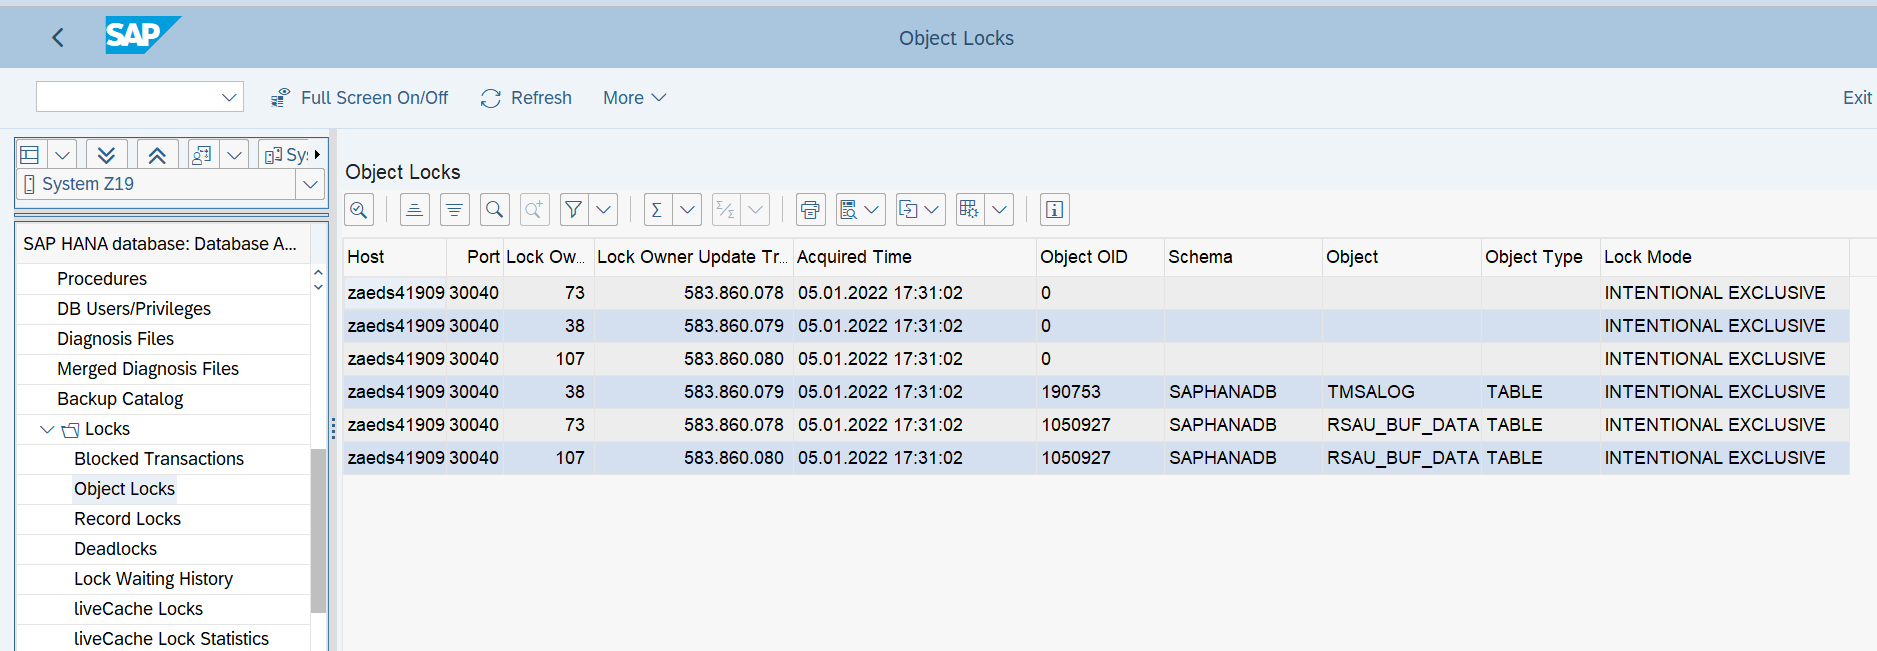Show the information icon at toolbar end
1877x651 pixels.
(x=1054, y=210)
